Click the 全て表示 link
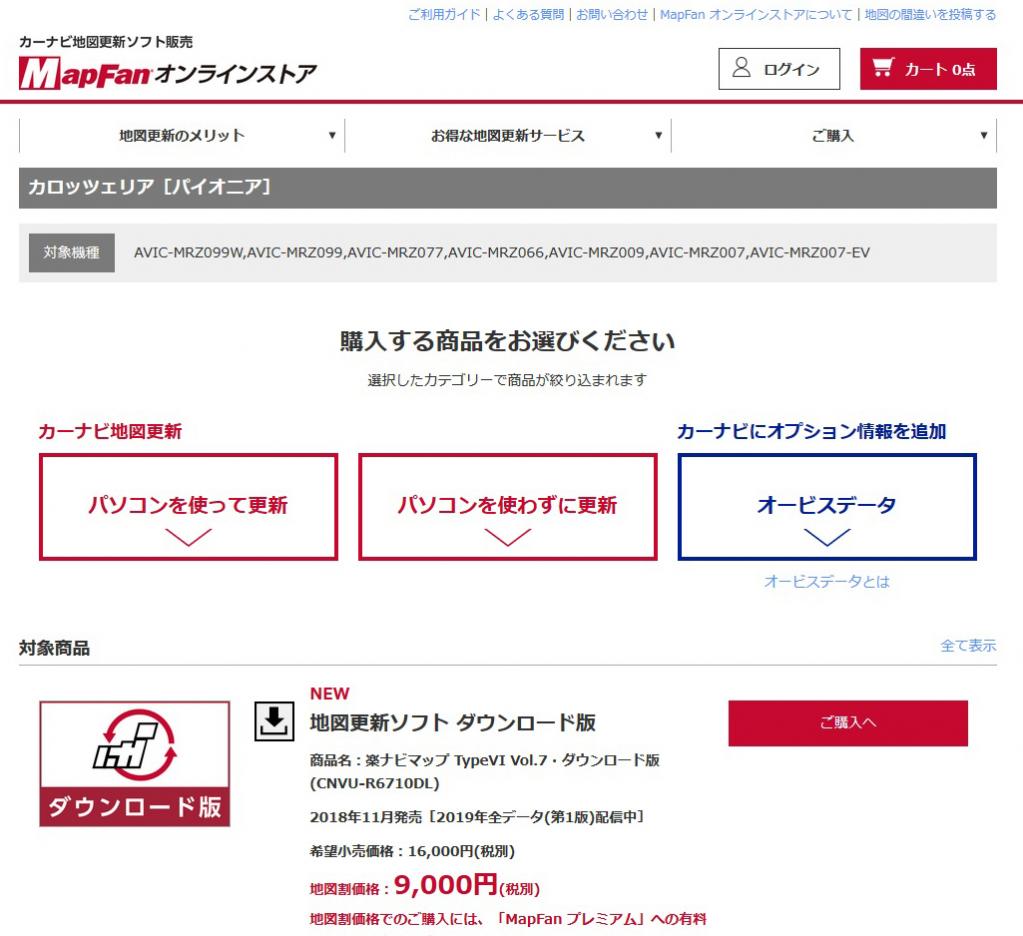 pos(968,646)
